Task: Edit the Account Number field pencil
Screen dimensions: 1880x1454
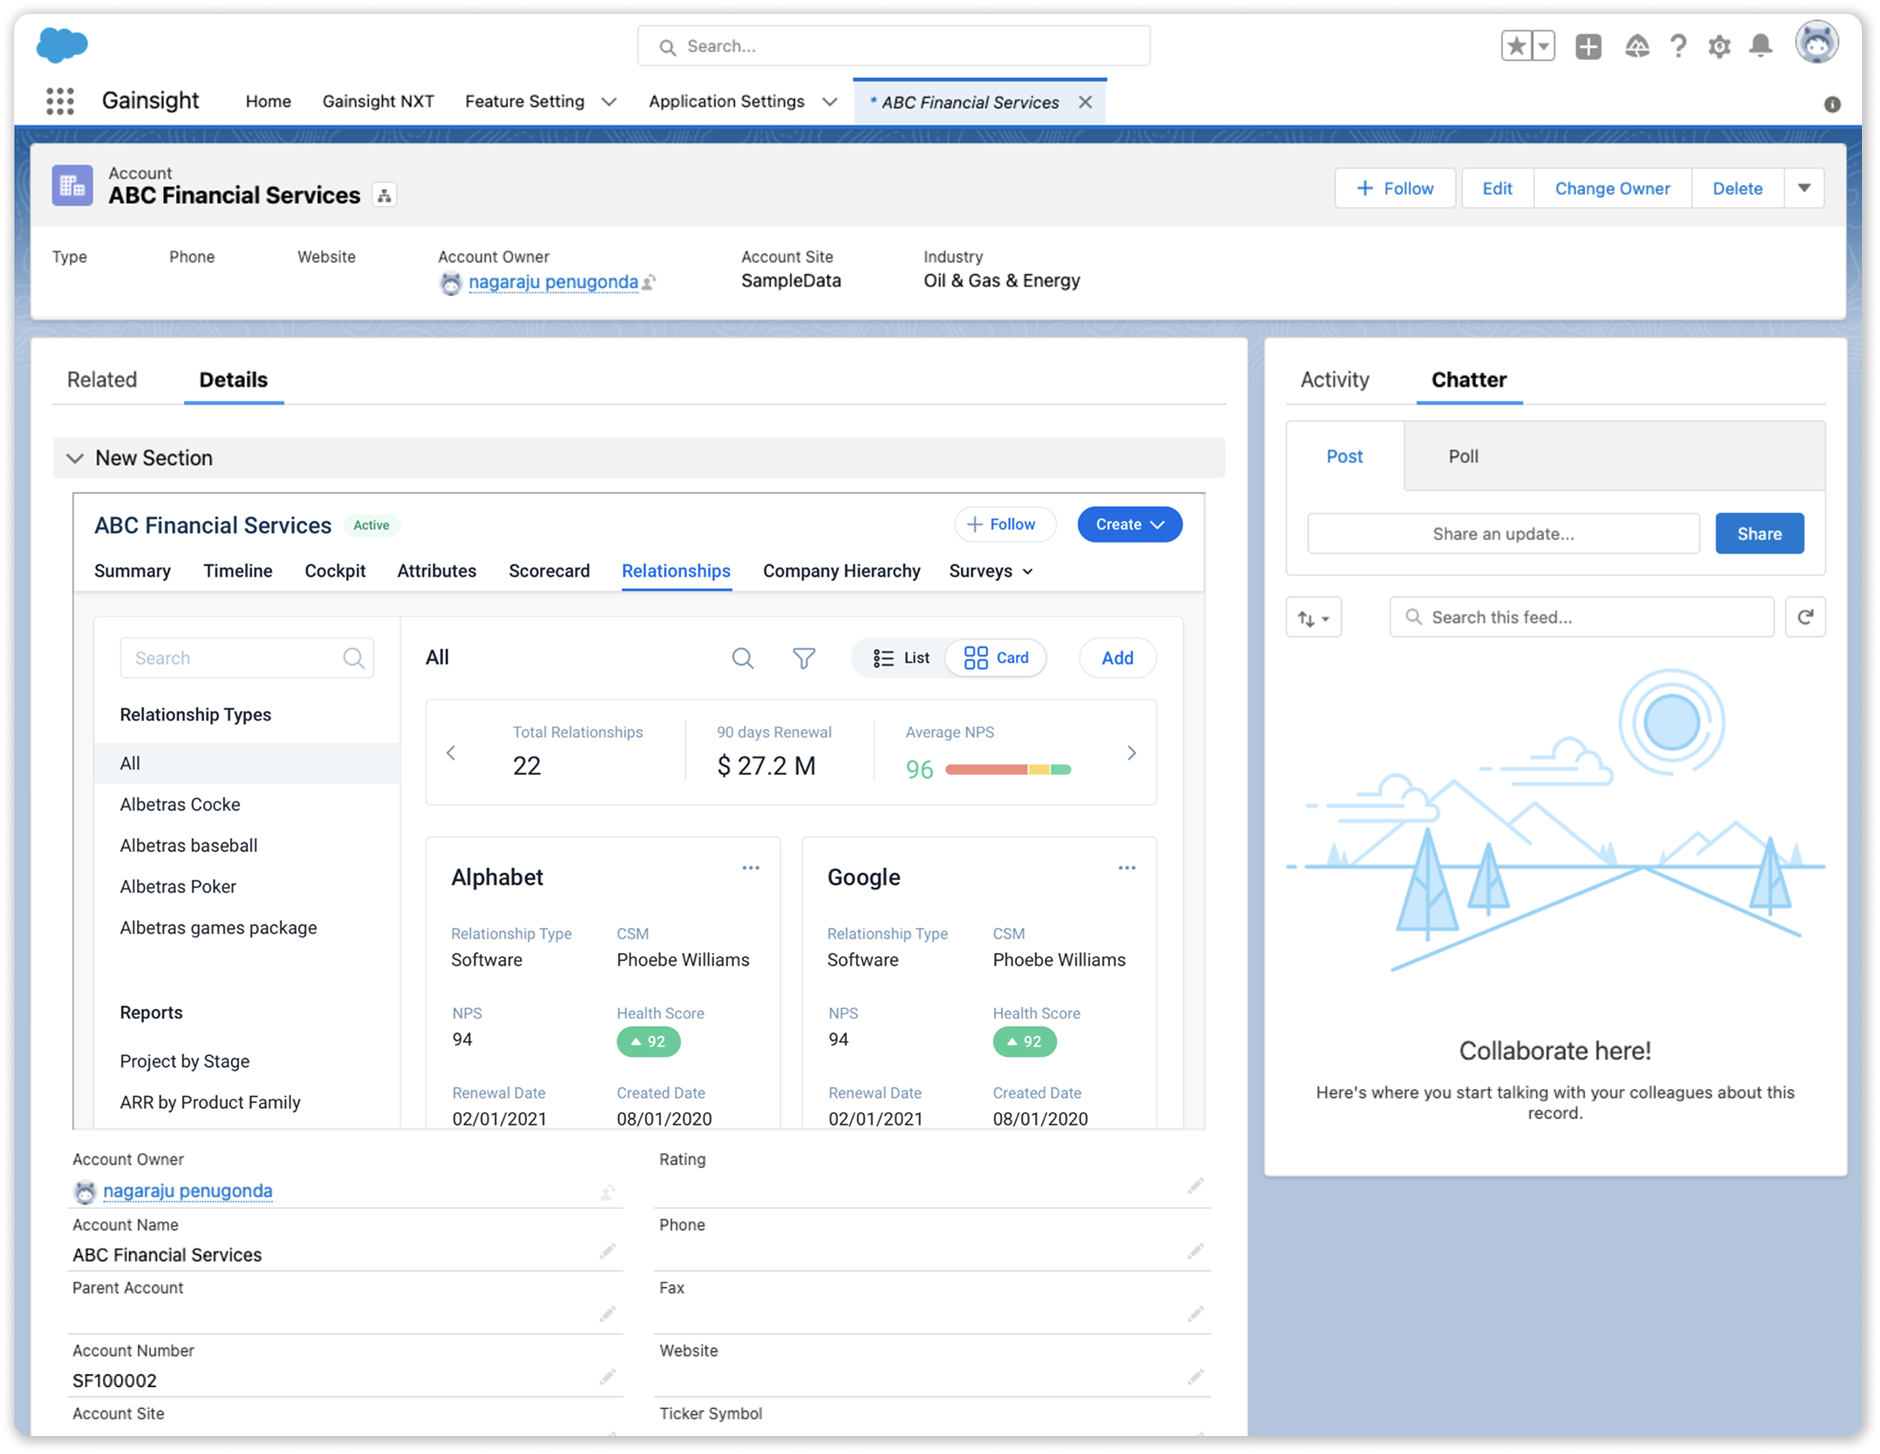Action: coord(607,1378)
